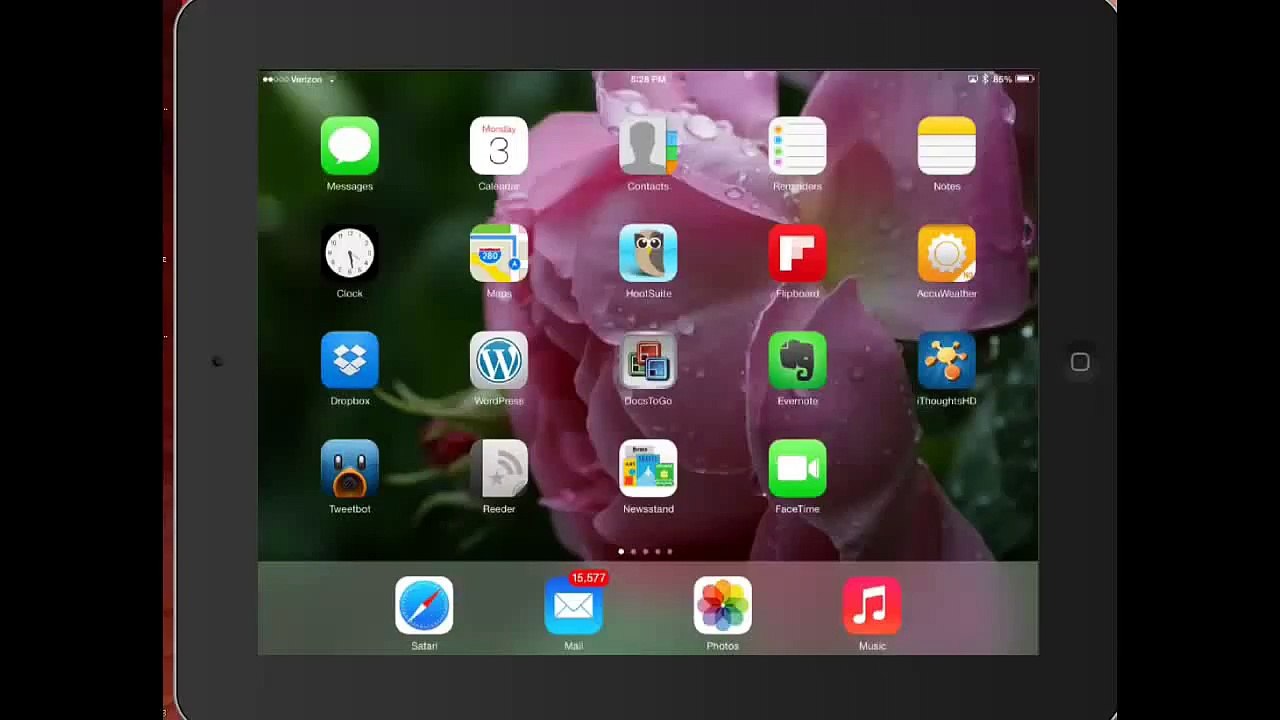Image resolution: width=1280 pixels, height=720 pixels.
Task: Click the iPad Home button on bezel
Action: click(1080, 362)
